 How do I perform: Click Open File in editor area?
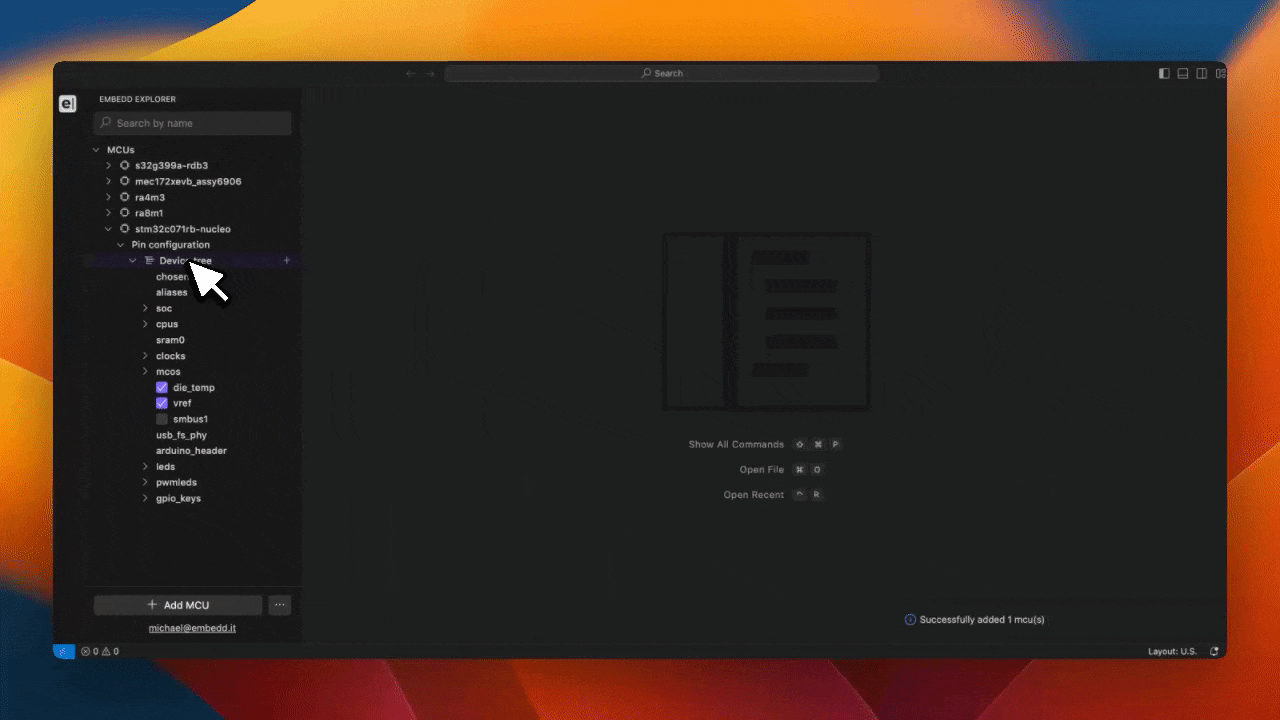(x=762, y=469)
